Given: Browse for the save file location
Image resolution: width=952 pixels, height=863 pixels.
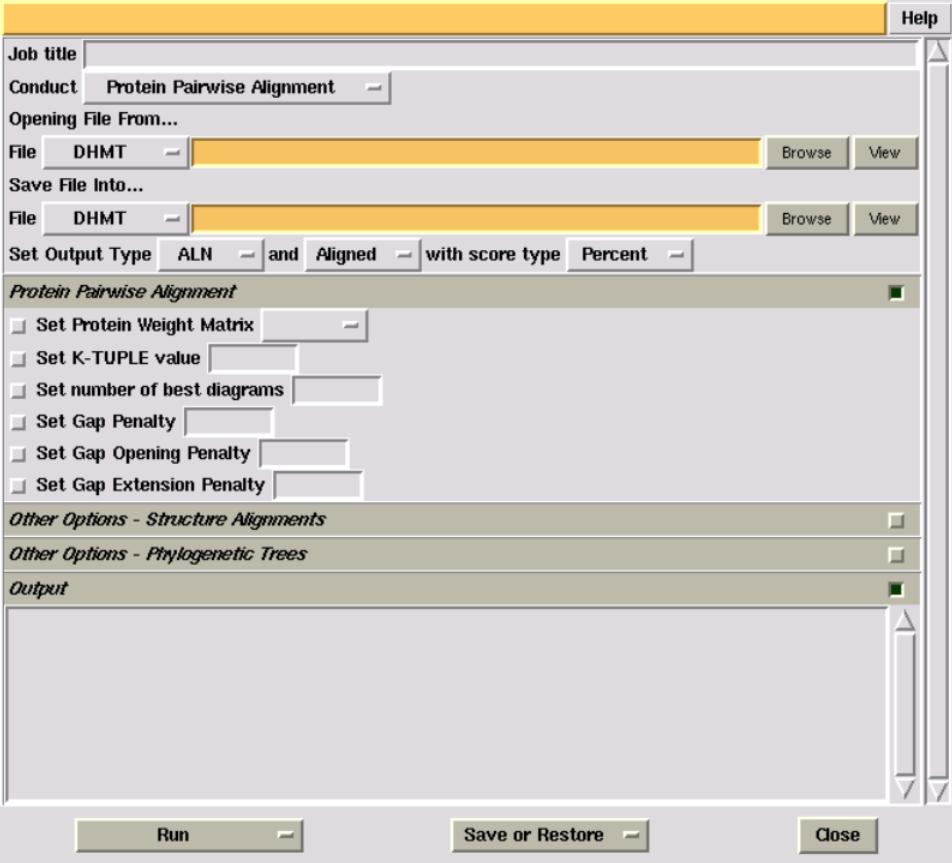Looking at the screenshot, I should [806, 219].
